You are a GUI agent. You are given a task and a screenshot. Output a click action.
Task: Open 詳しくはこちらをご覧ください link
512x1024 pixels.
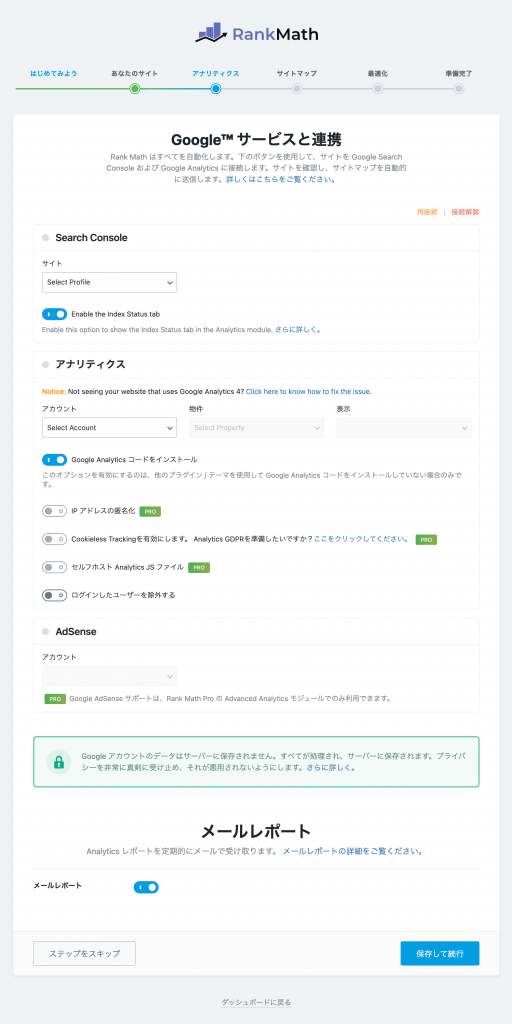(281, 179)
